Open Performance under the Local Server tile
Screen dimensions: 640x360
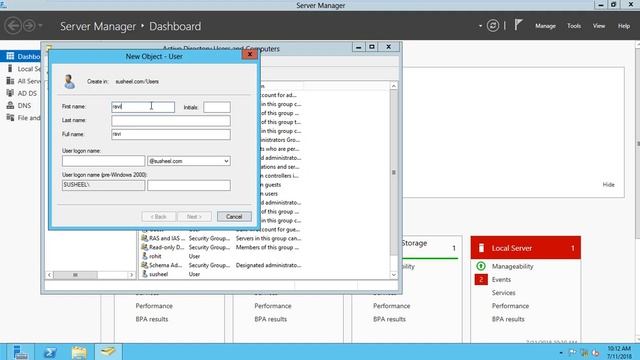coord(510,306)
